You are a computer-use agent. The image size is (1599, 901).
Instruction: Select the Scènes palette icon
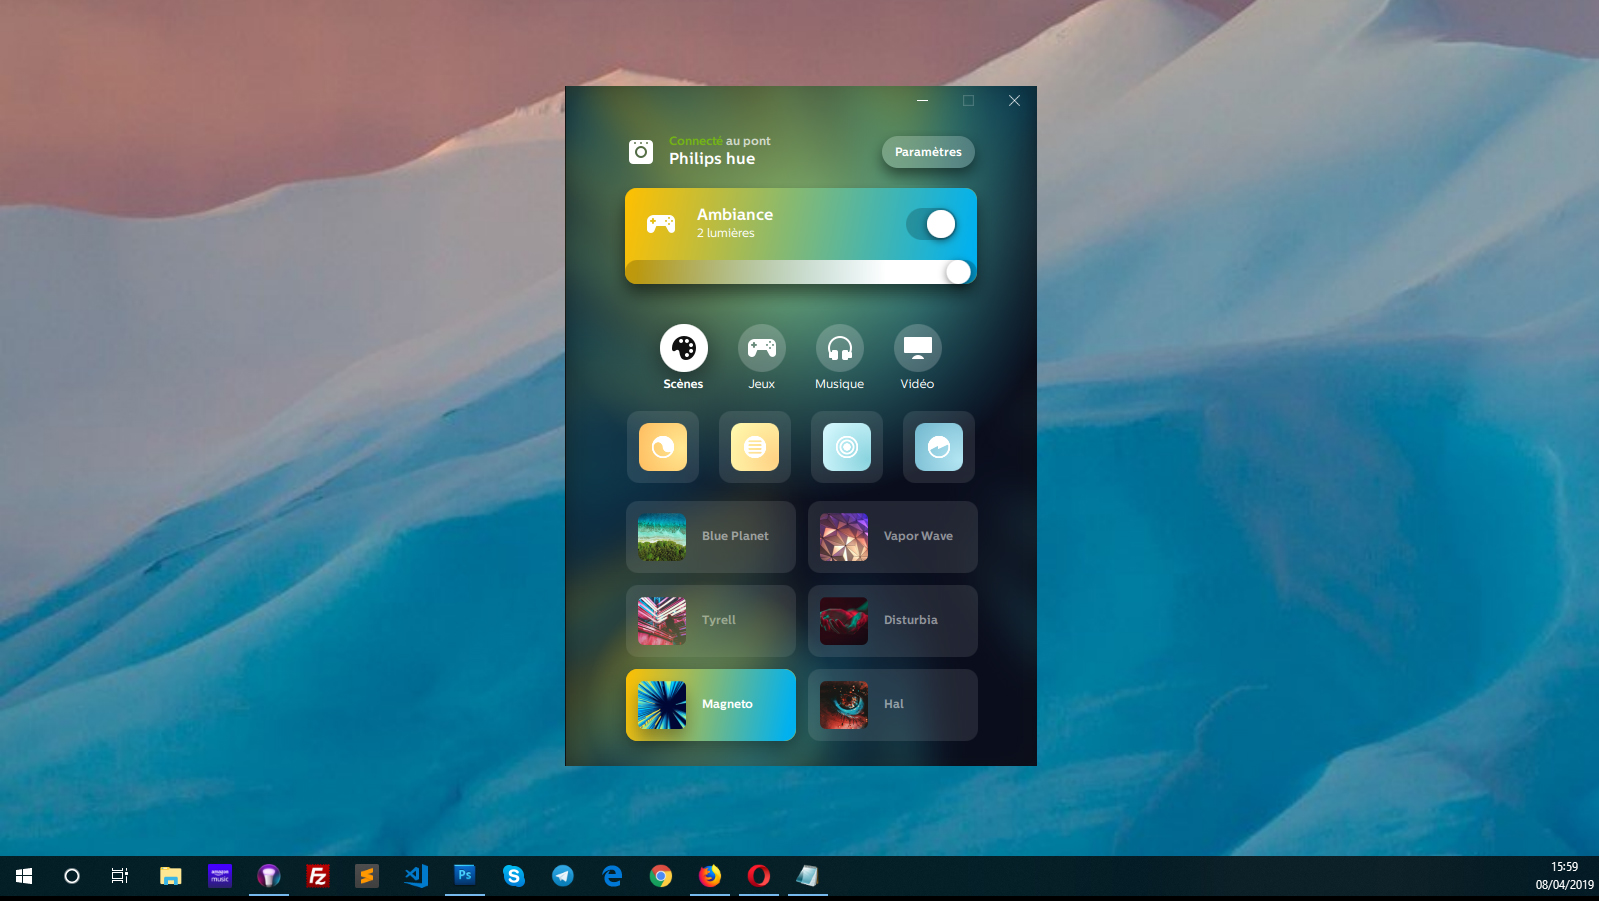[x=683, y=348]
